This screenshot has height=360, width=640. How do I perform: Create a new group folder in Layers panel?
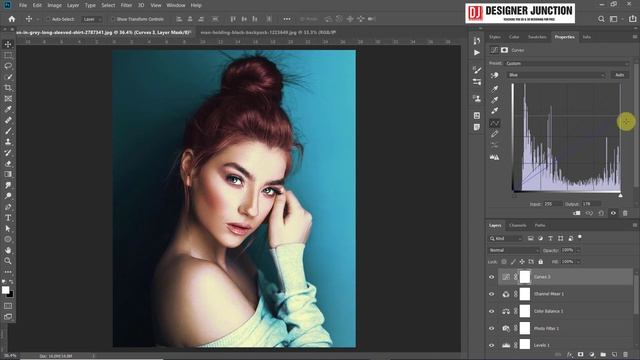(x=603, y=355)
